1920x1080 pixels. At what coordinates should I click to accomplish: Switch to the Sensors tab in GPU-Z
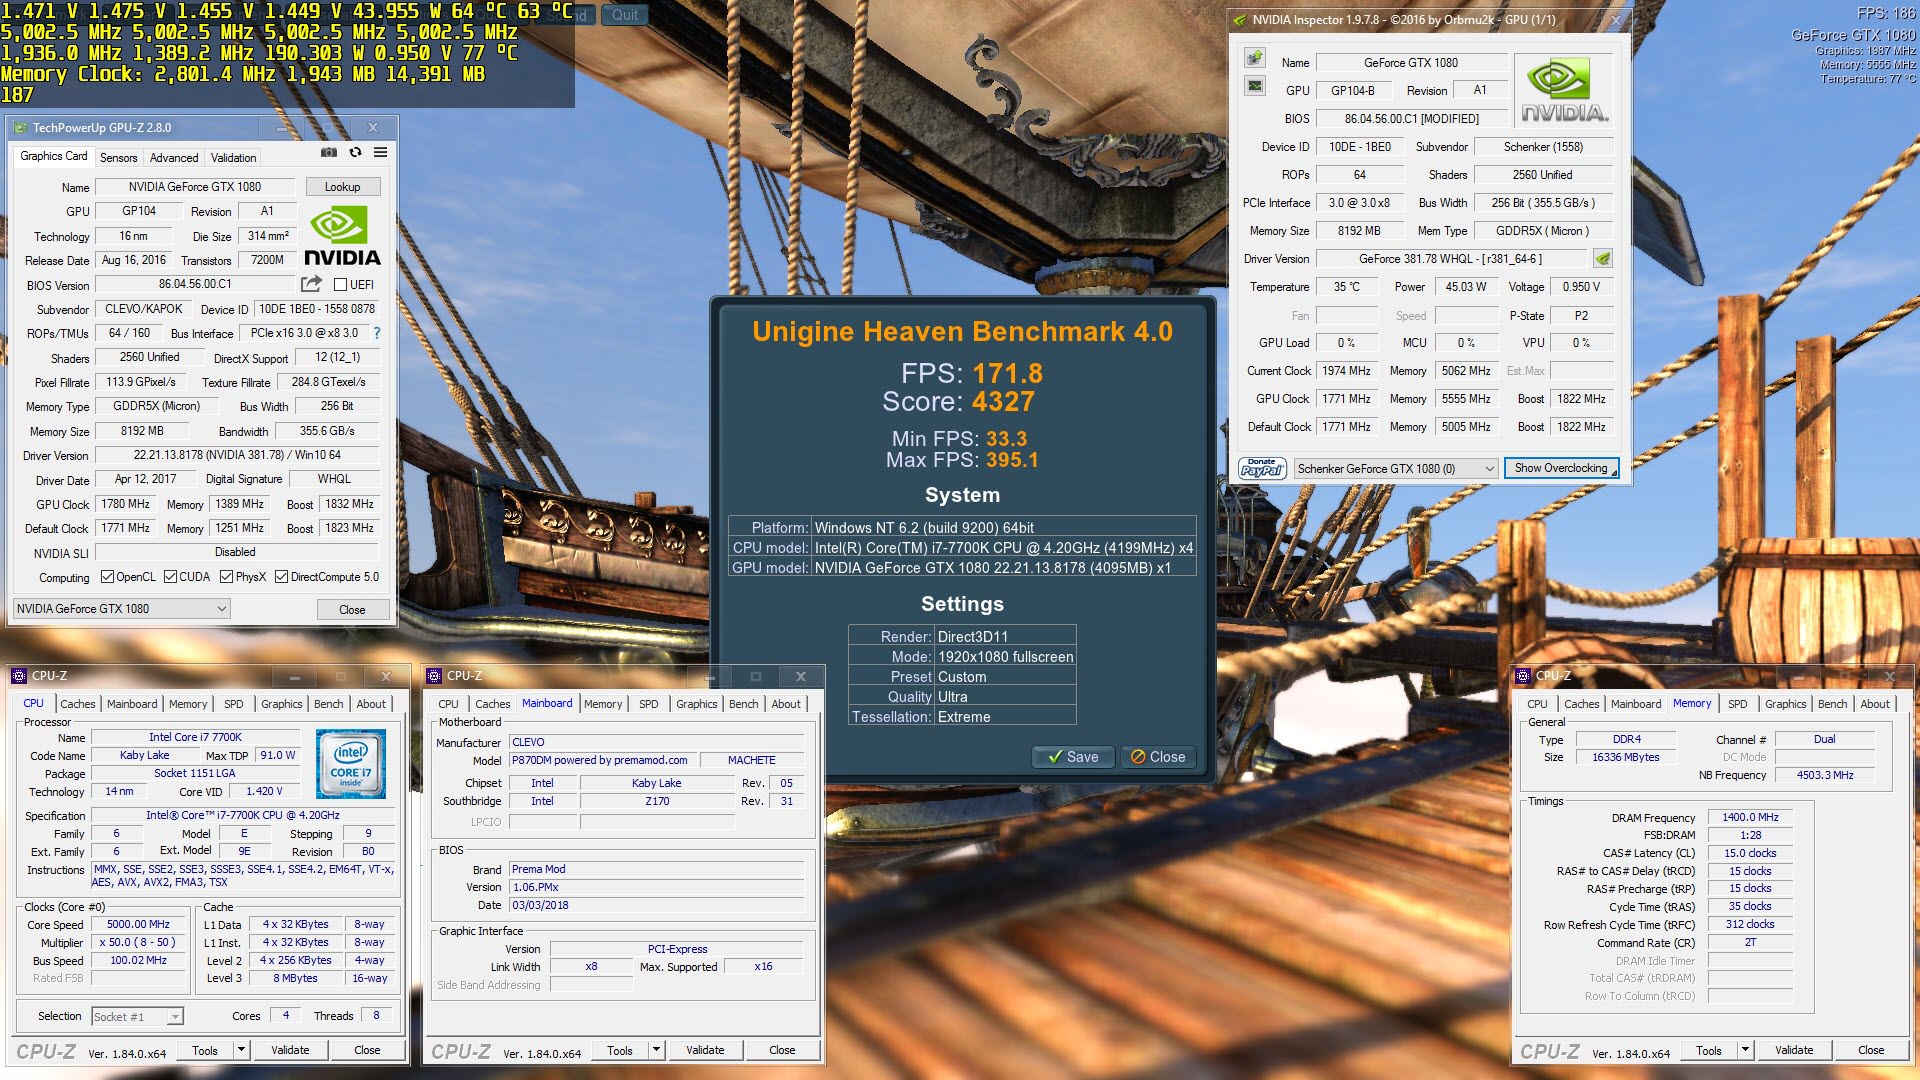click(x=119, y=158)
